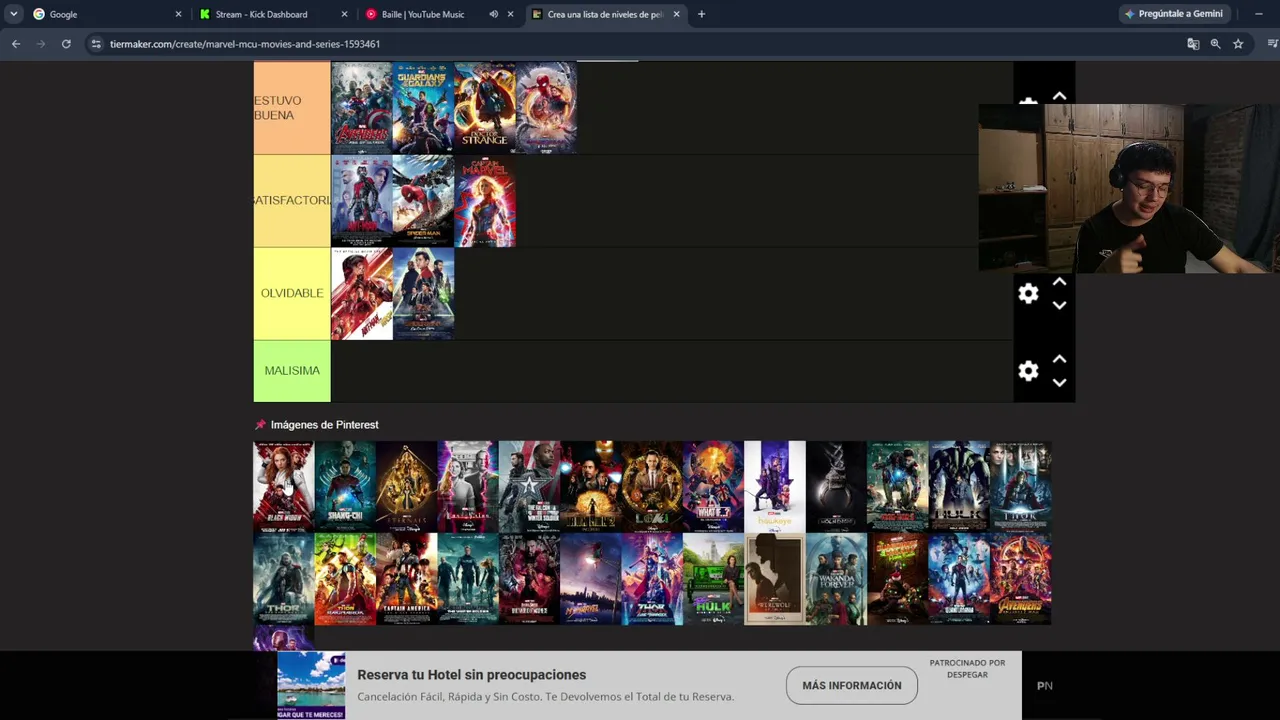The image size is (1280, 720).
Task: Reload the tiermaker page
Action: [66, 44]
